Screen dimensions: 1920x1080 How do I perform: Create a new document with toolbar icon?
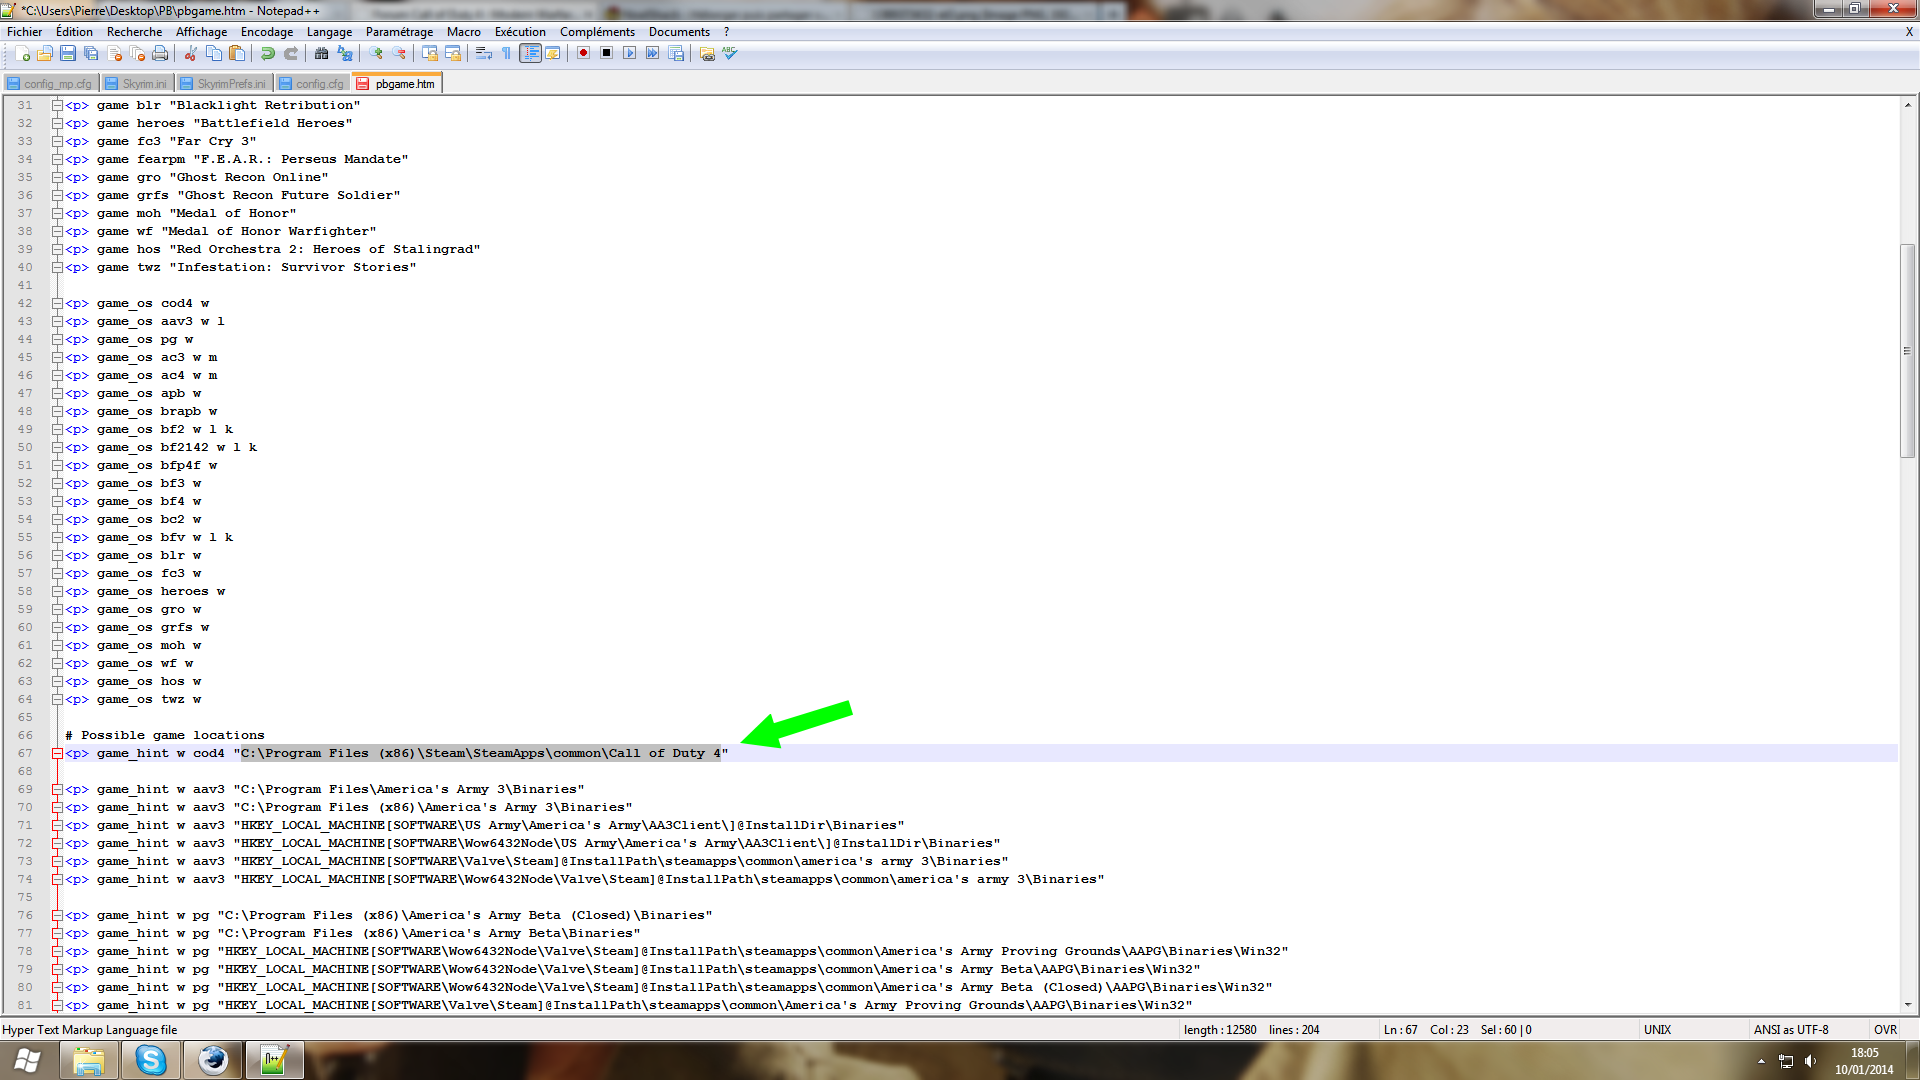[22, 54]
